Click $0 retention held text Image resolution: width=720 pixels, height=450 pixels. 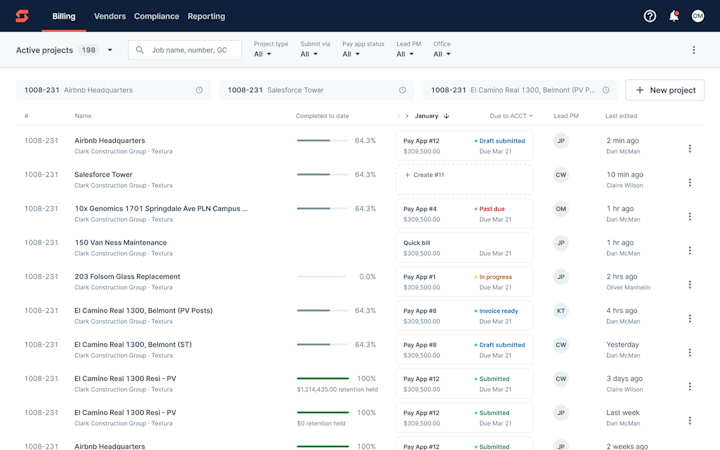tap(321, 423)
